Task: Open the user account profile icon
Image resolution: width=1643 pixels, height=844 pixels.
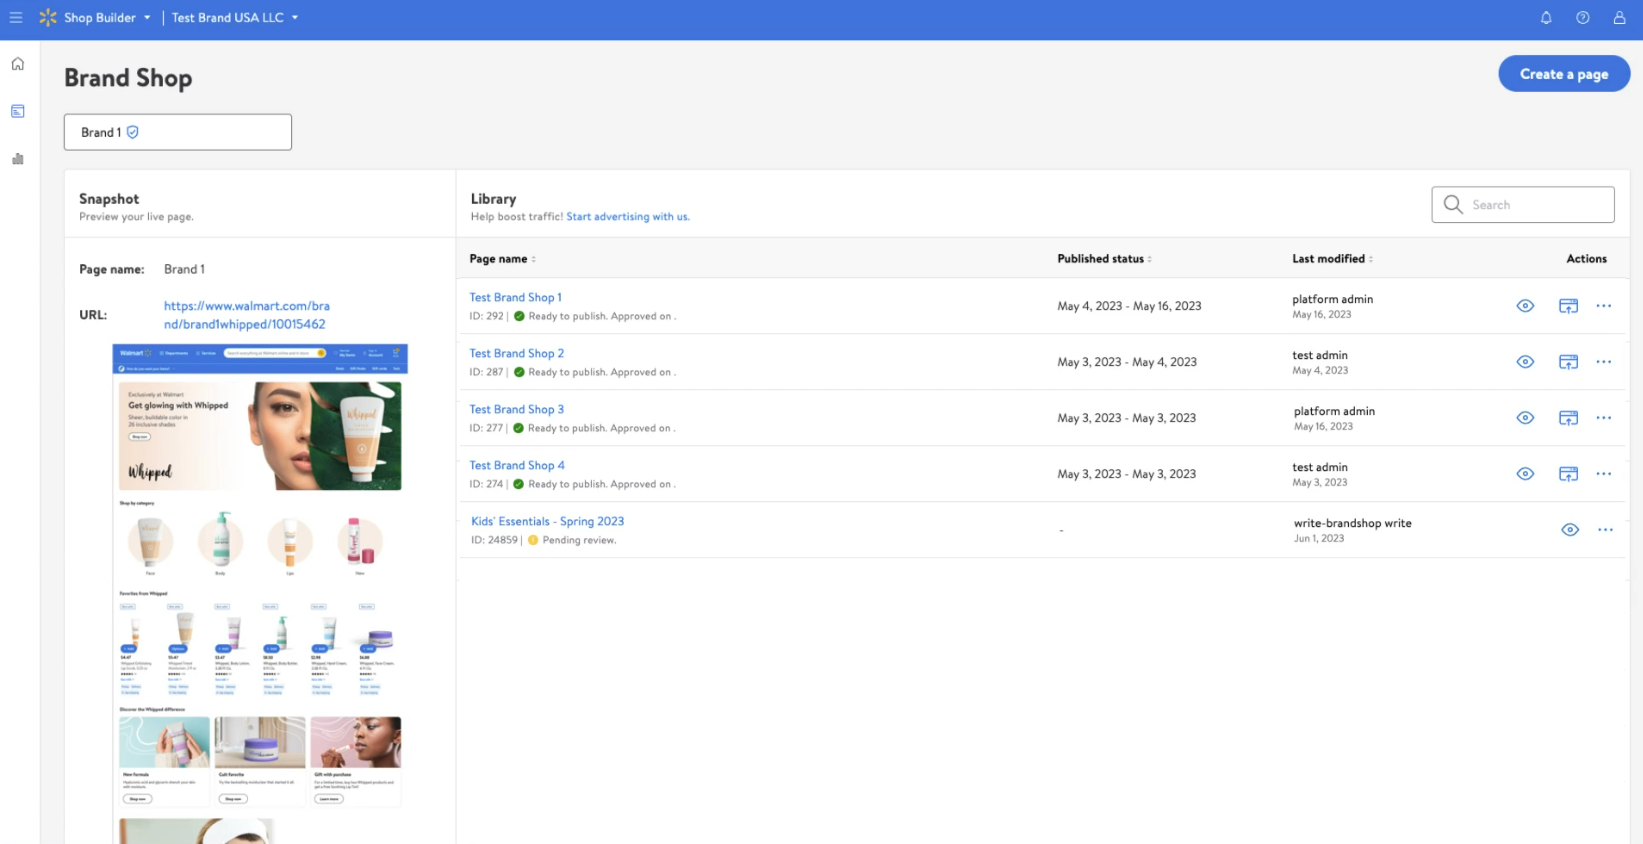Action: 1619,18
